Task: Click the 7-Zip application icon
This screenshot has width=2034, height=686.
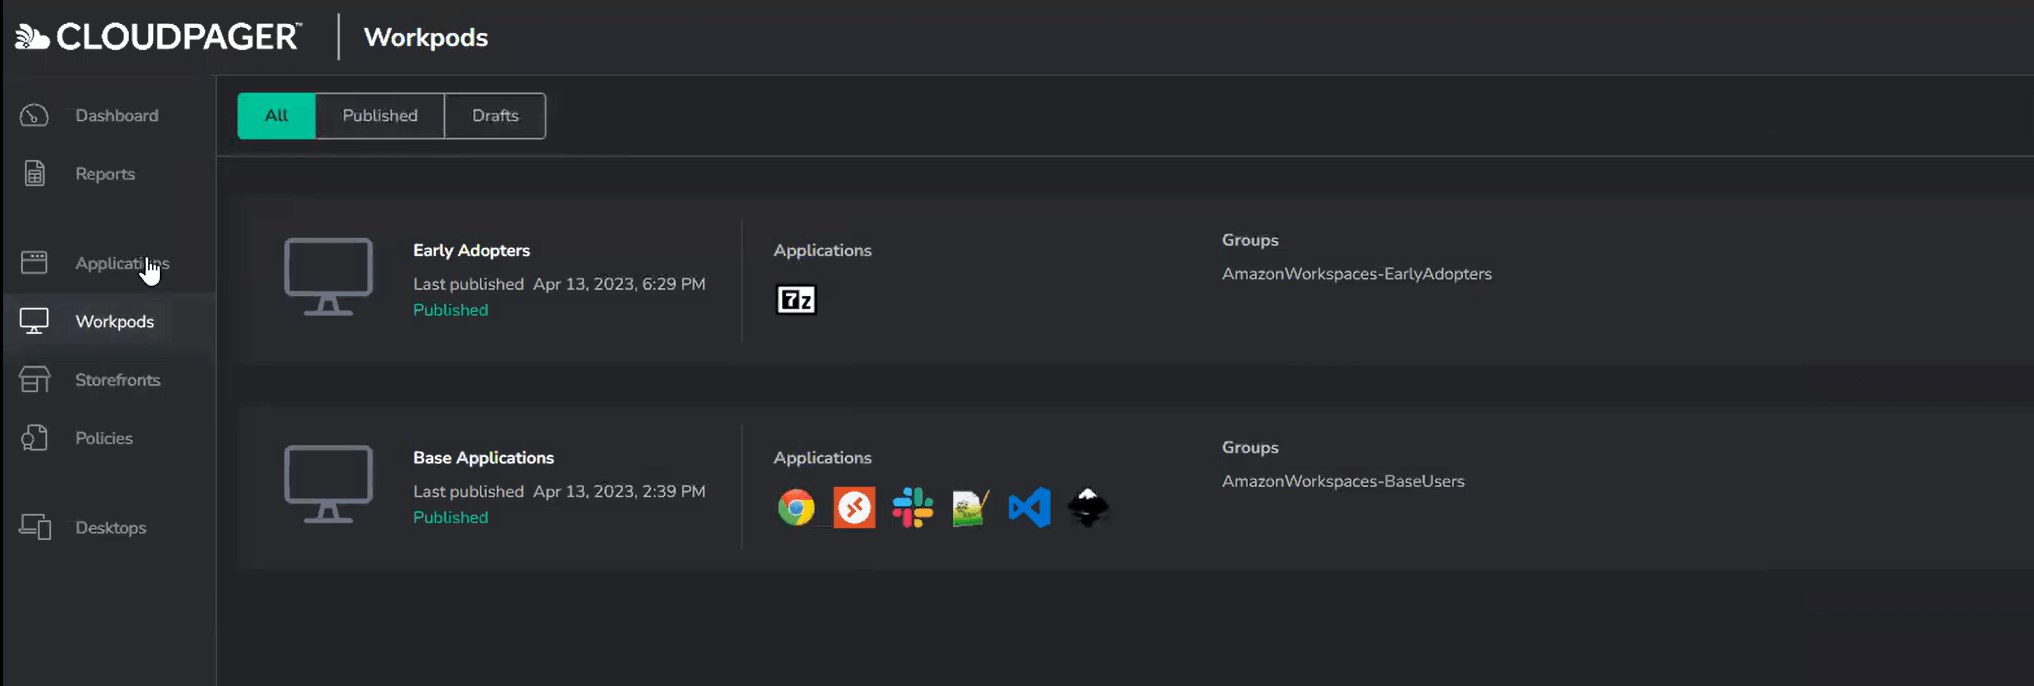Action: pyautogui.click(x=796, y=300)
